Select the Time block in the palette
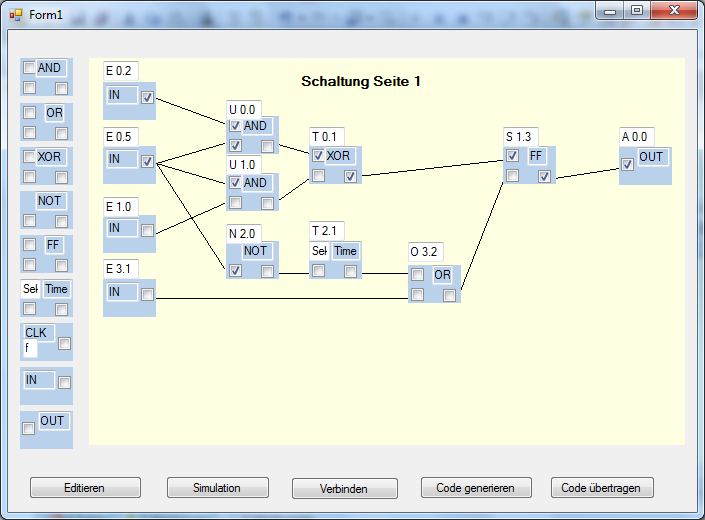 56,289
